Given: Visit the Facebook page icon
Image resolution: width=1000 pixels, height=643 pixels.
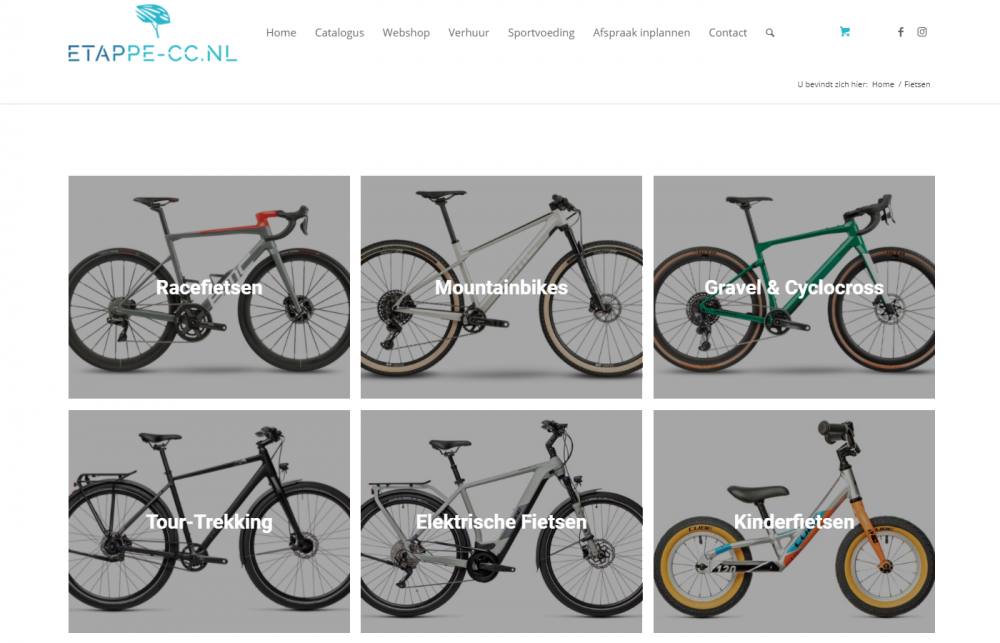Looking at the screenshot, I should click(901, 32).
